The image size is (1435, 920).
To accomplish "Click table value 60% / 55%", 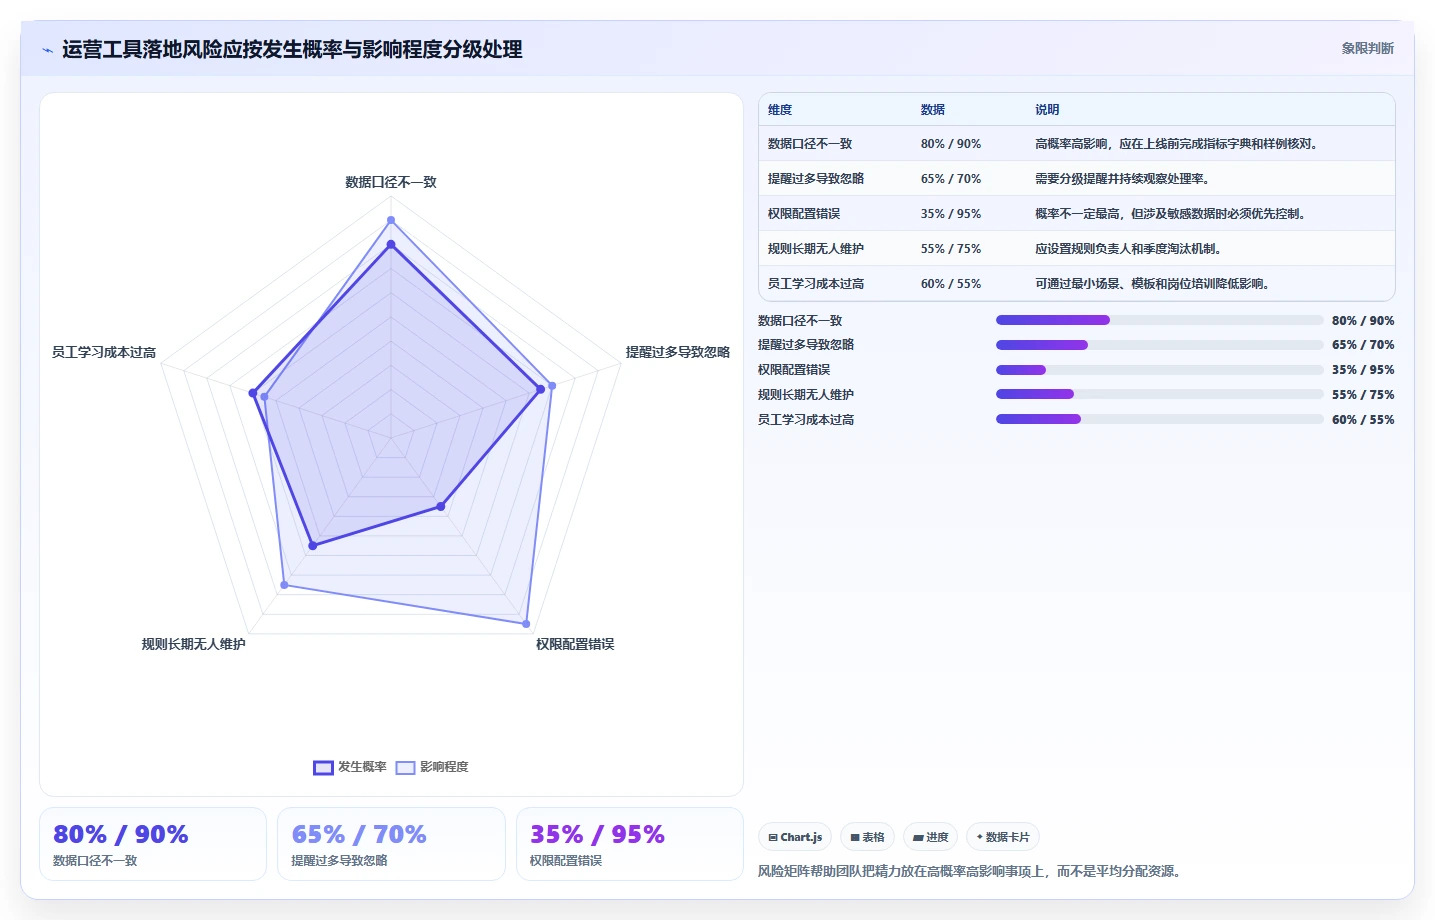I will pos(951,284).
